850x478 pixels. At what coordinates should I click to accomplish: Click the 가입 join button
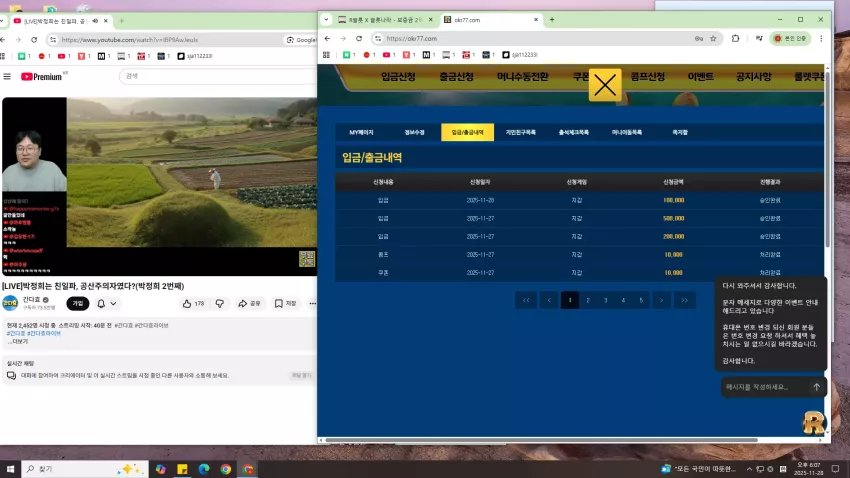click(78, 303)
